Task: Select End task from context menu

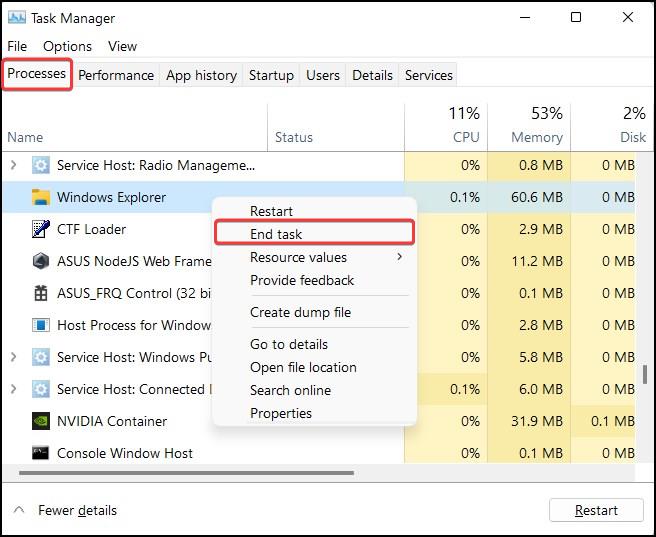Action: (276, 234)
